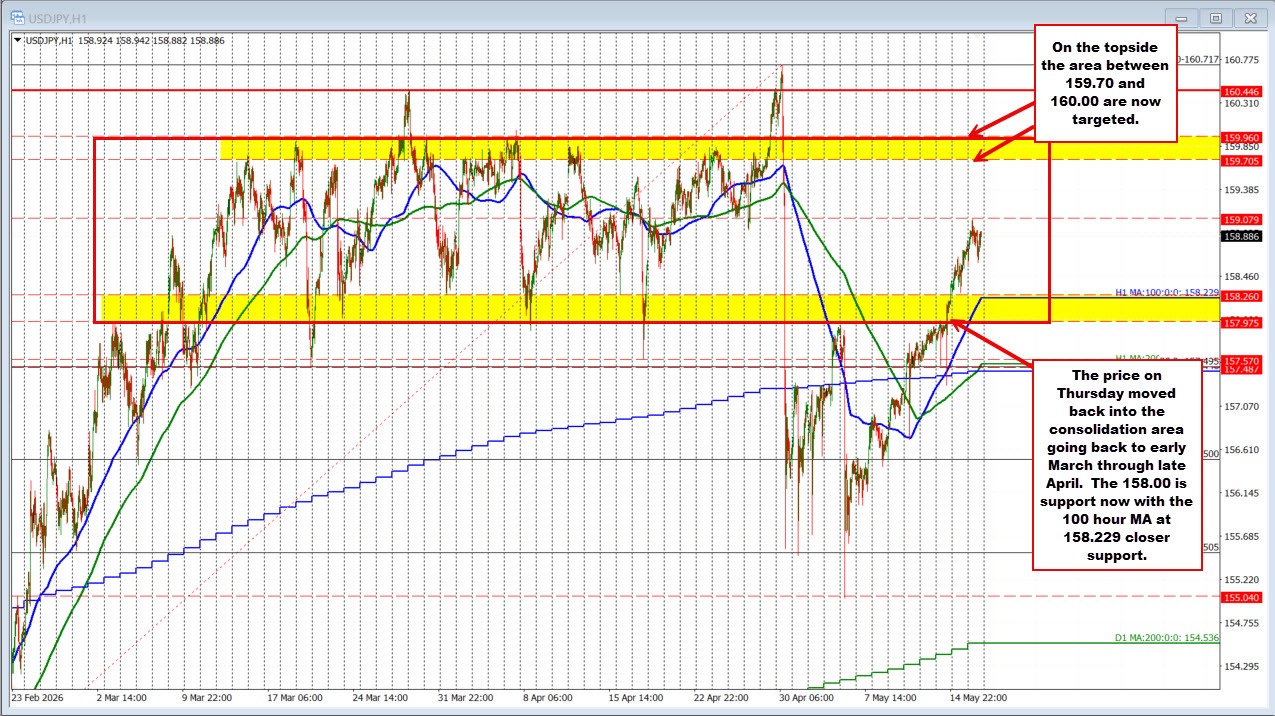Viewport: 1275px width, 716px height.
Task: Click the 9 Mar 22:00 time label
Action: (205, 697)
